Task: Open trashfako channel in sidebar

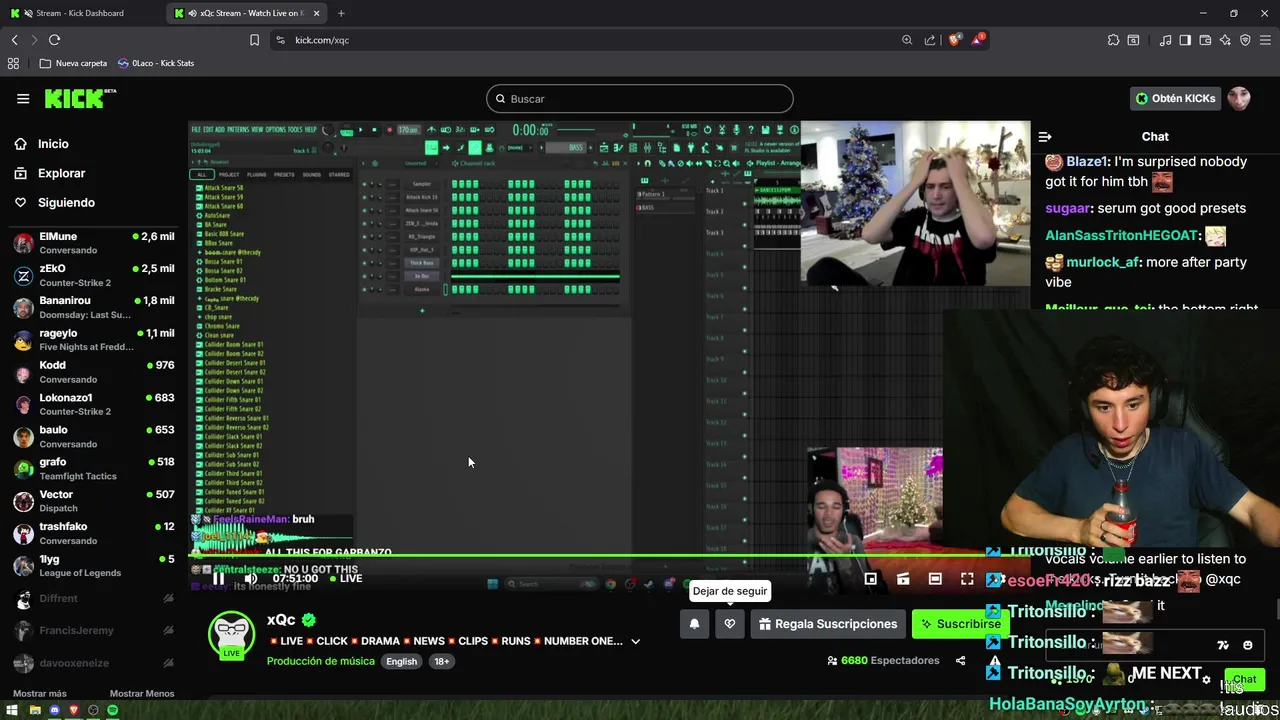Action: coord(94,533)
